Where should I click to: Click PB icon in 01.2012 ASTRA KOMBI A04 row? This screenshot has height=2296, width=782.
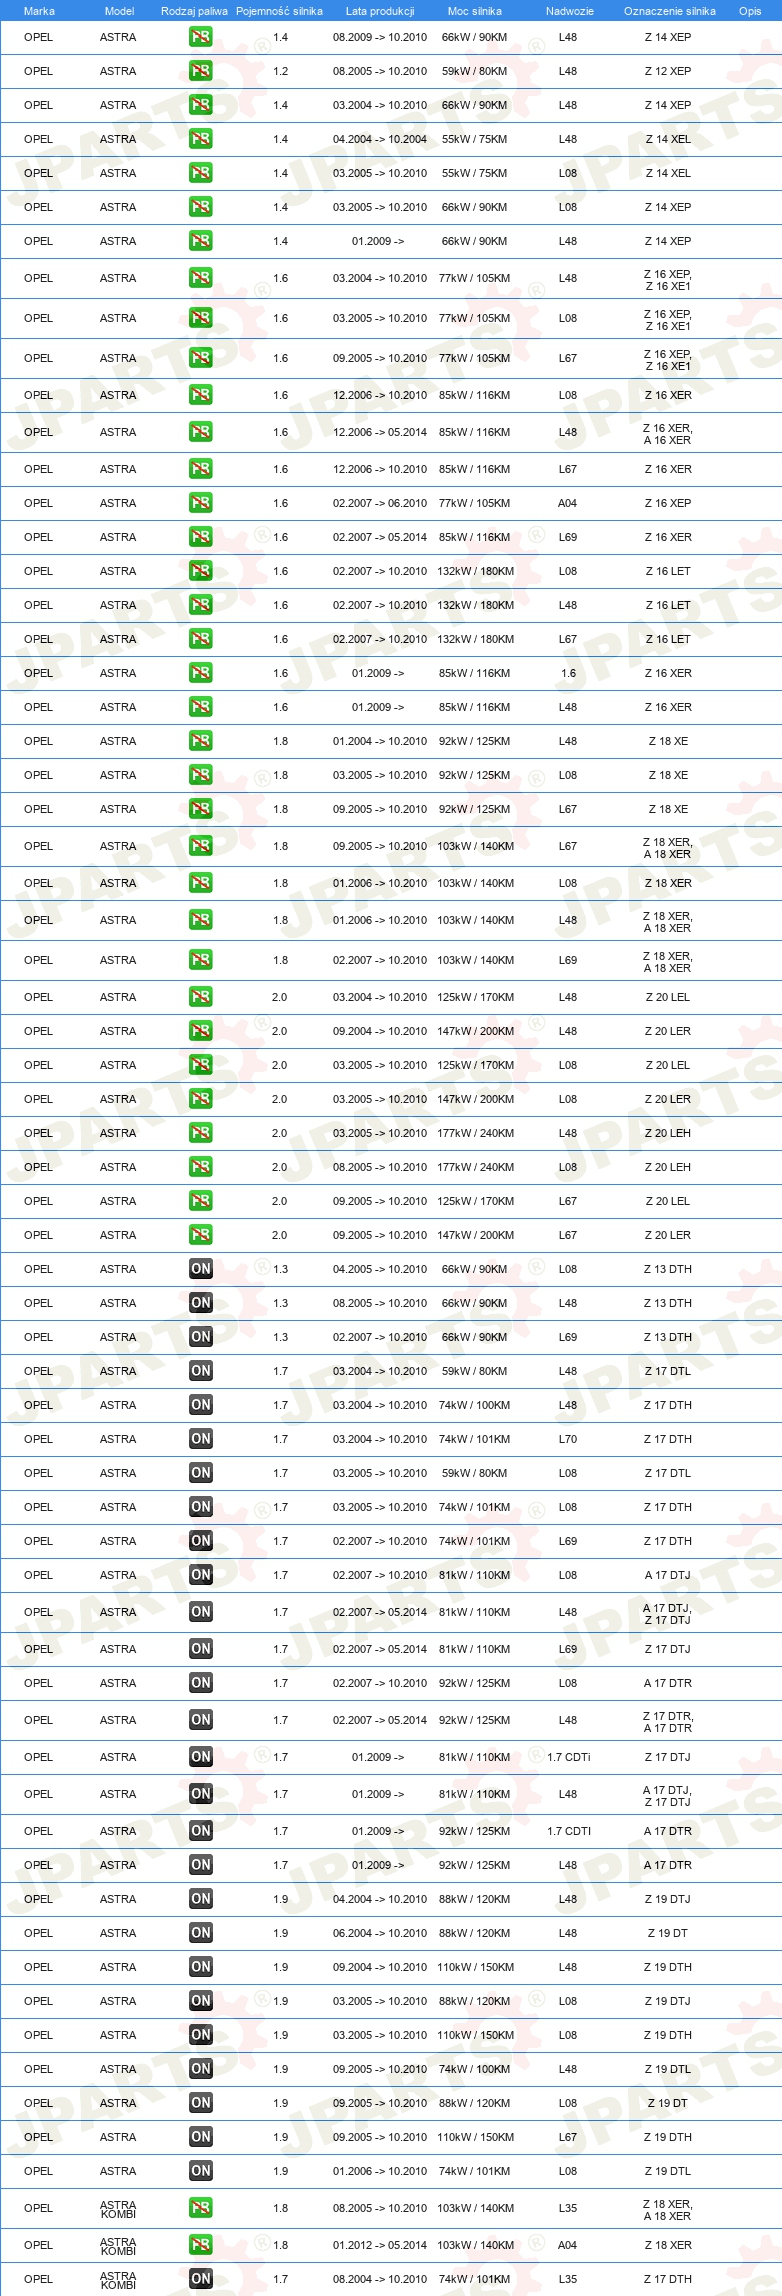click(200, 2245)
